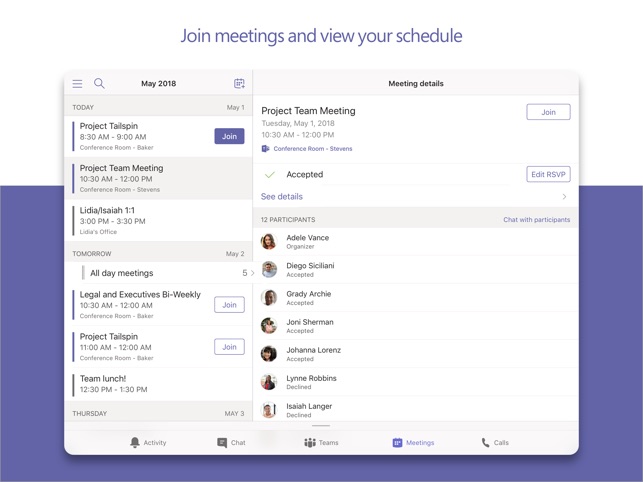
Task: Click Join in Meeting details header
Action: (548, 112)
